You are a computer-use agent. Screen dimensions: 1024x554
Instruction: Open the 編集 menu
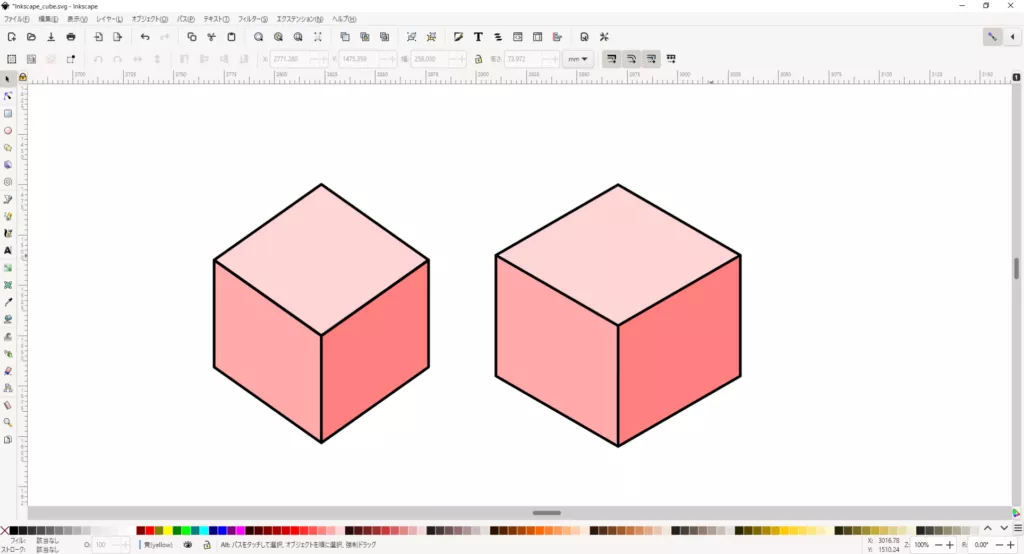point(48,19)
